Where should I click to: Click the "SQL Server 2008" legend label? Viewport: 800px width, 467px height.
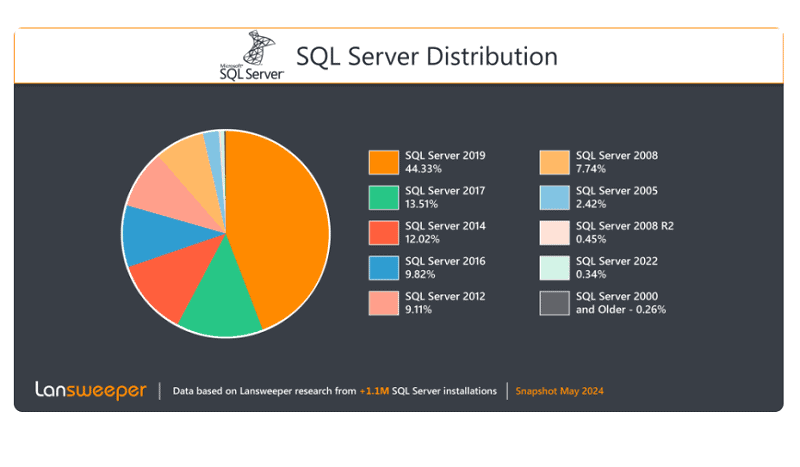[617, 156]
